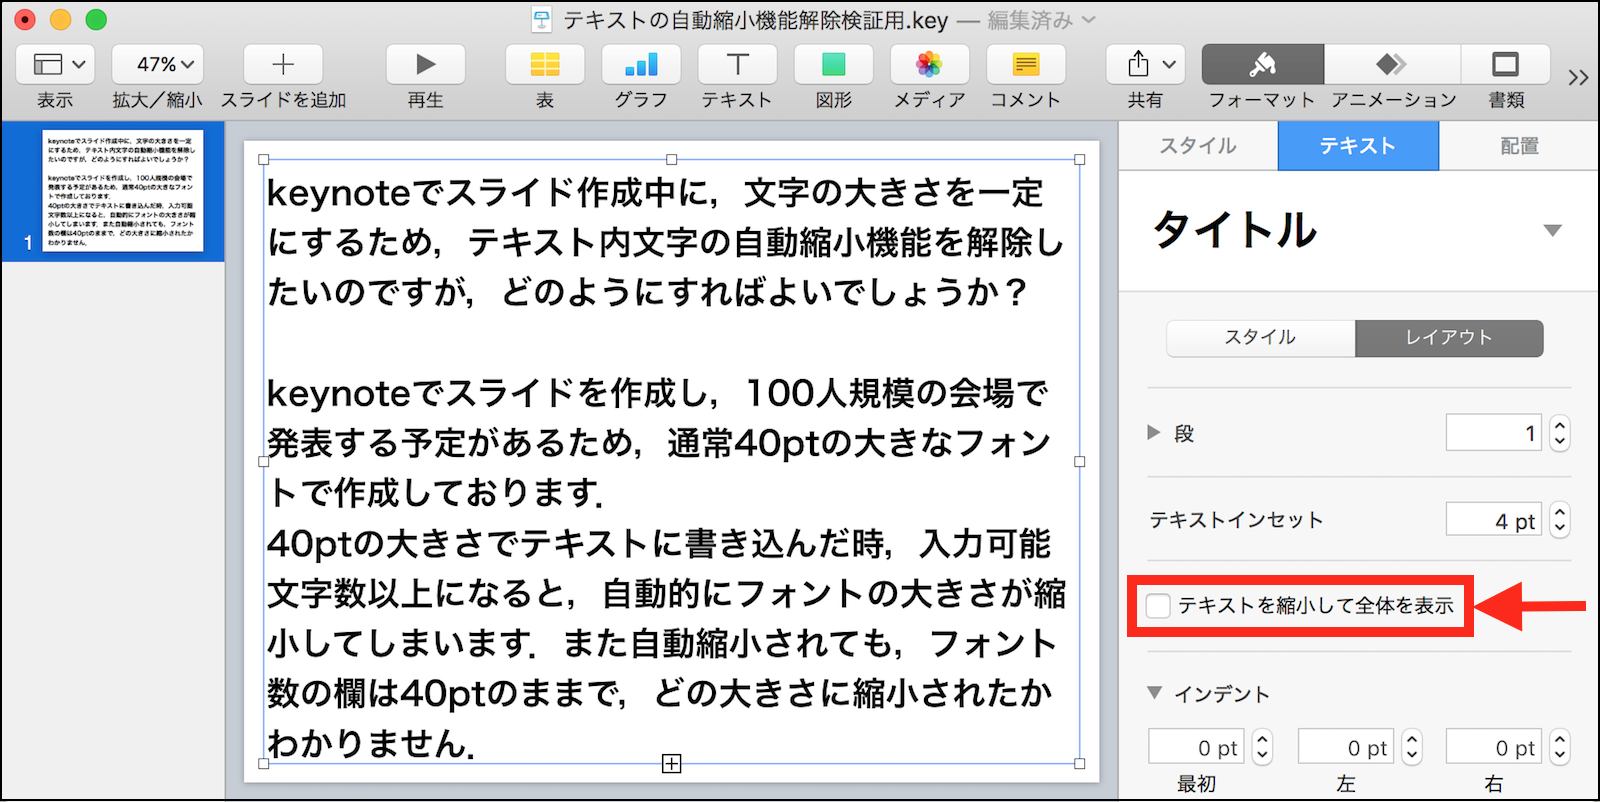Insert a table using the toolbar icon
1600x802 pixels.
click(544, 65)
